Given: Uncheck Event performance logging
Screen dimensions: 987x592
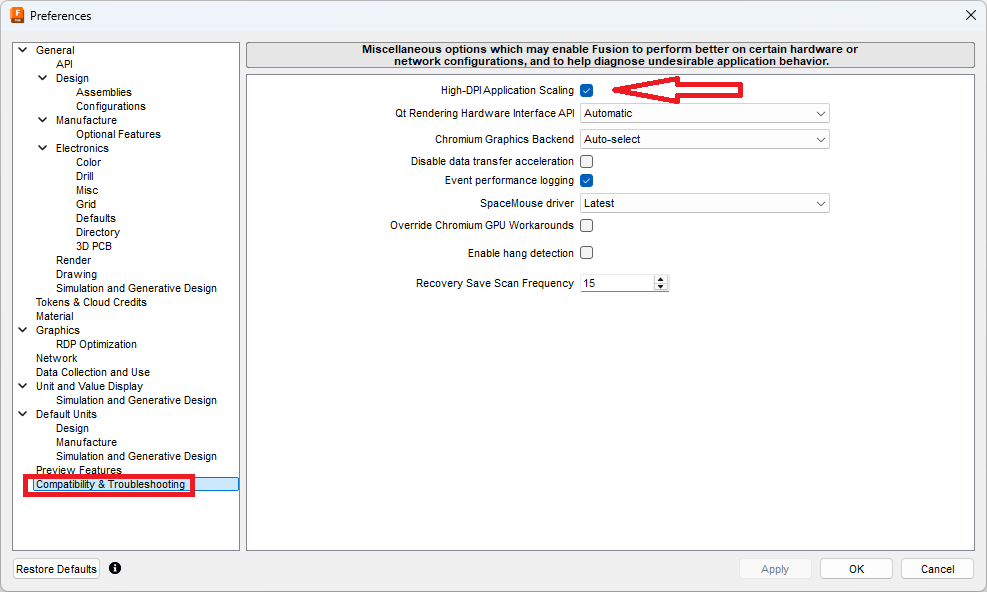Looking at the screenshot, I should [x=587, y=181].
